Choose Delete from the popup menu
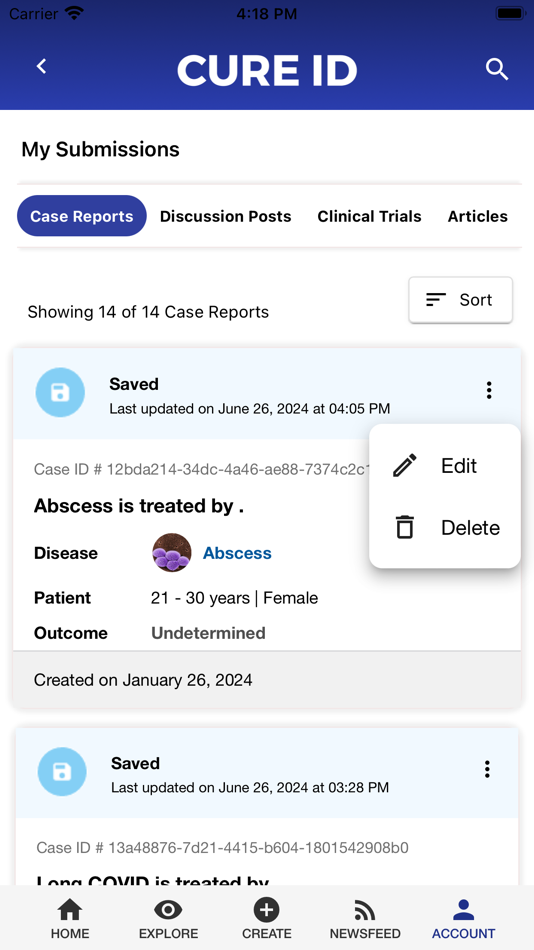The image size is (534, 950). click(445, 528)
